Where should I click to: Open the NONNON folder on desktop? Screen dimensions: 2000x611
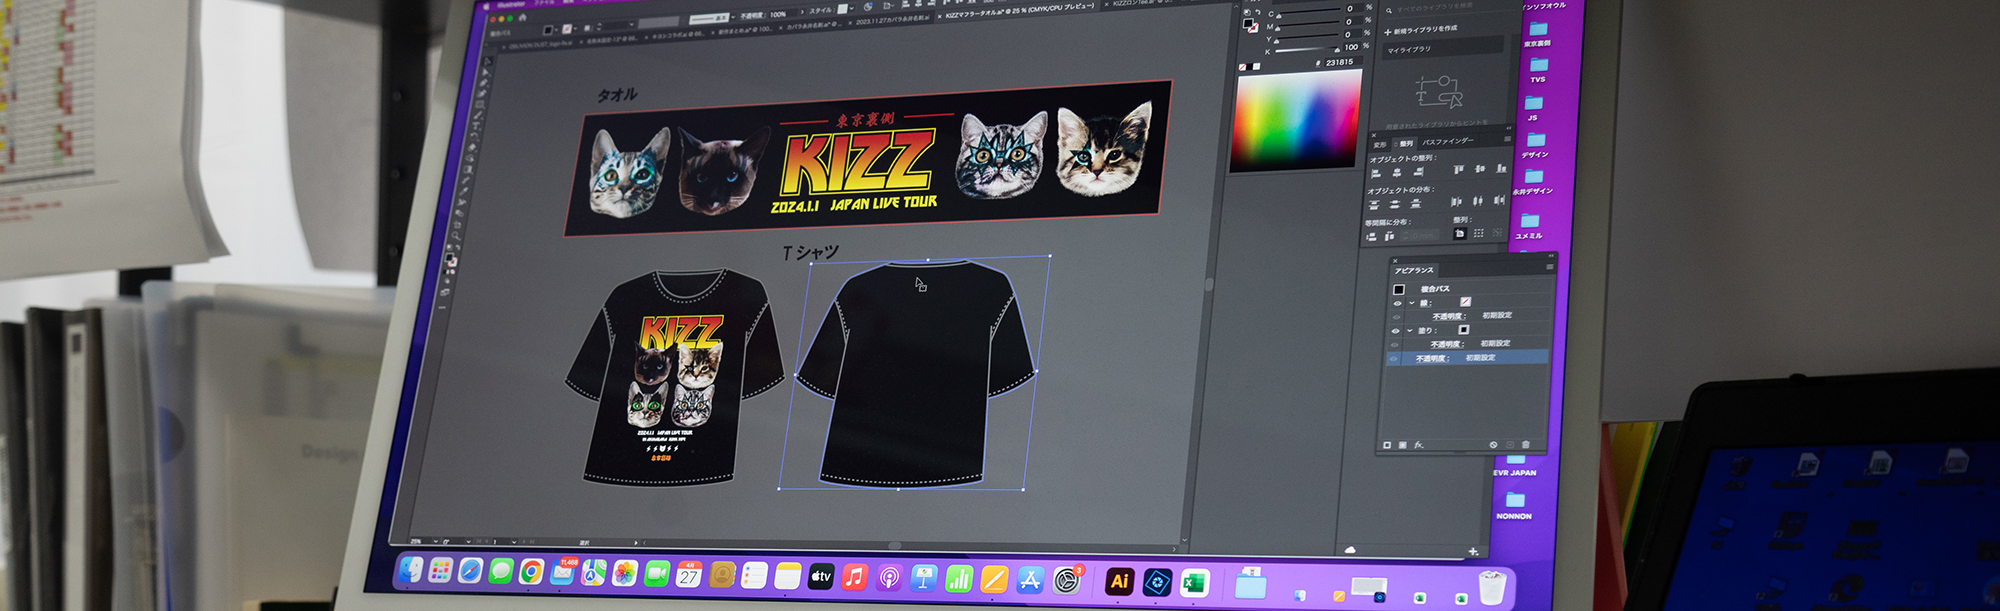coord(1514,505)
